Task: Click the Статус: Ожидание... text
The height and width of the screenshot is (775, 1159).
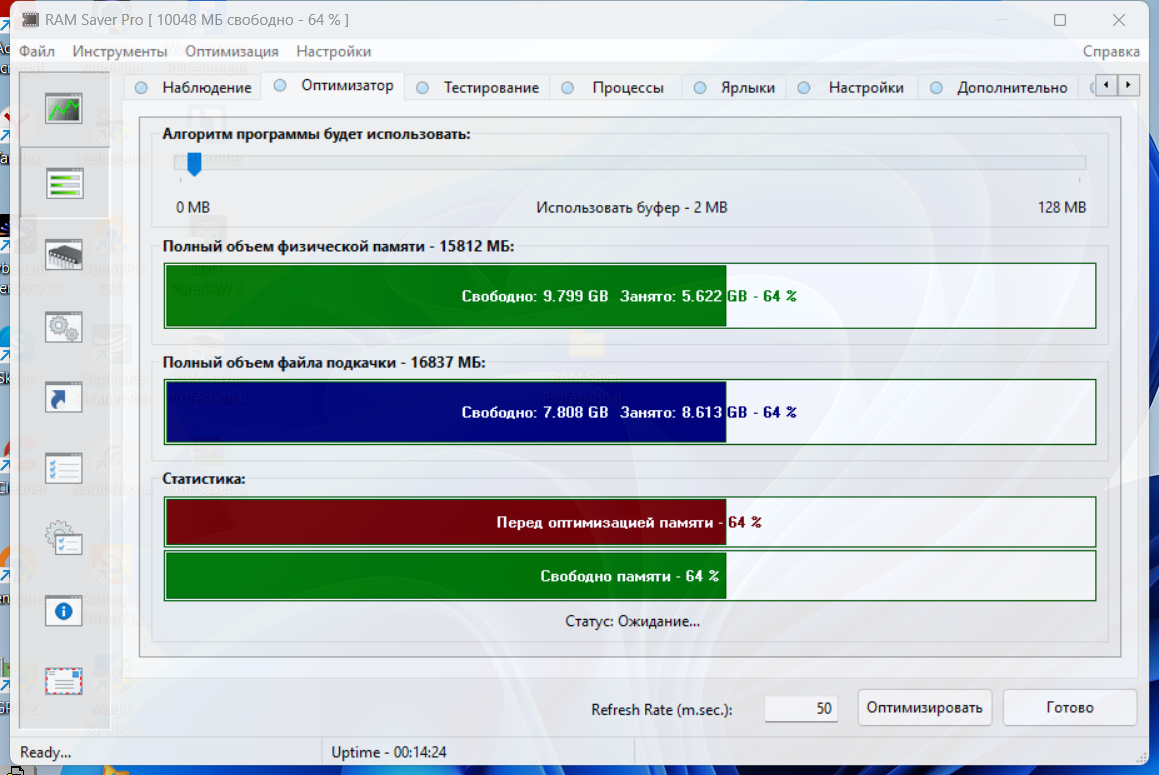Action: pos(632,621)
